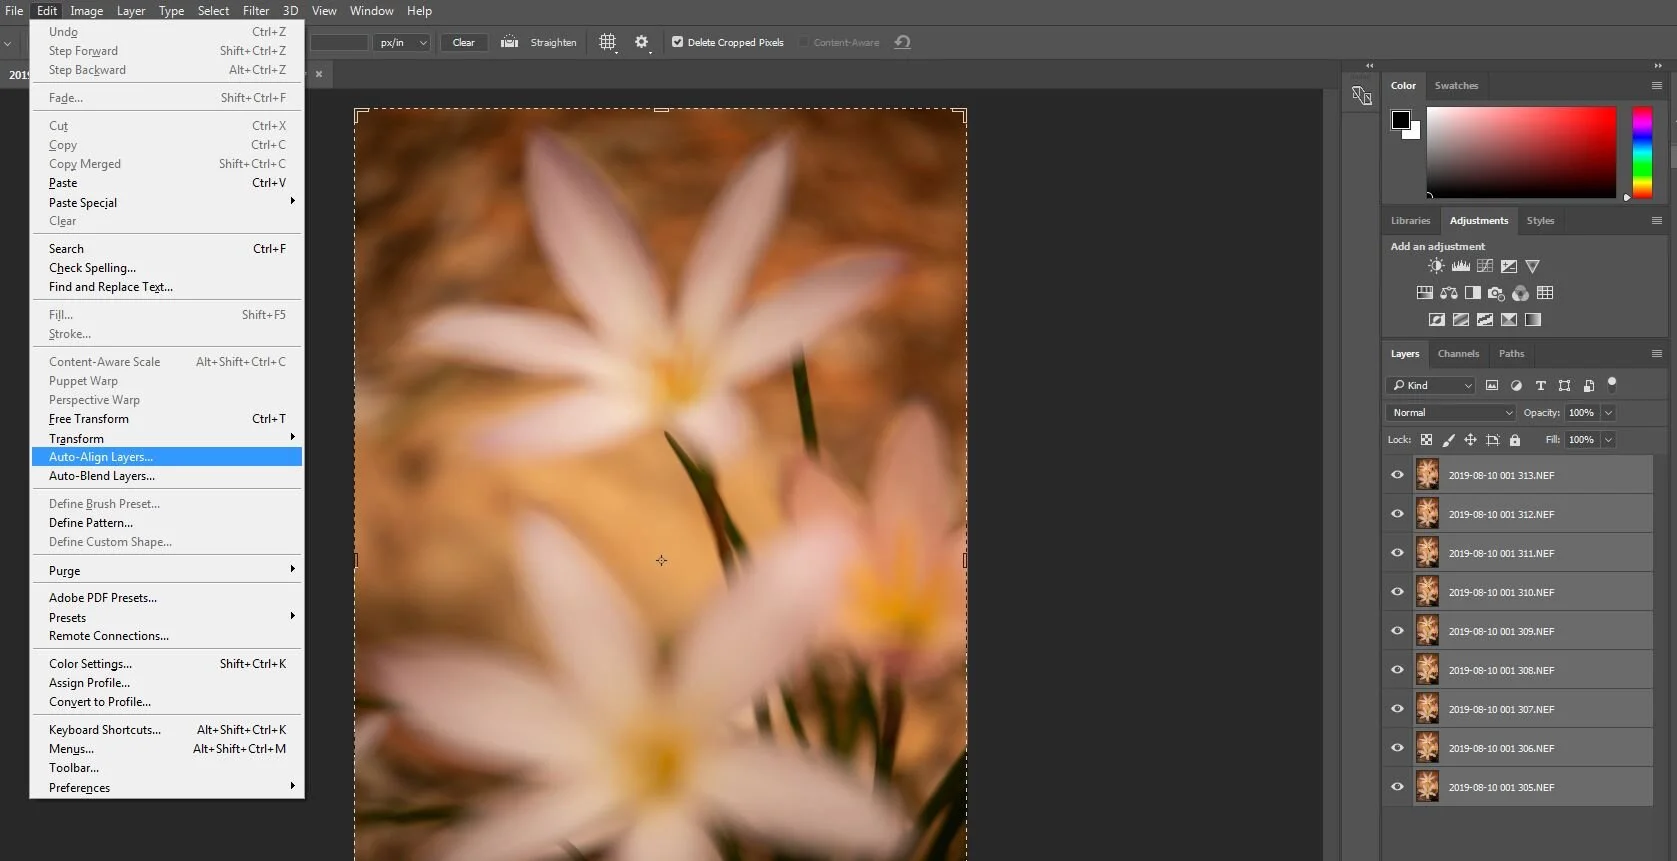Open crop settings gear menu
Image resolution: width=1677 pixels, height=861 pixels.
pos(642,42)
